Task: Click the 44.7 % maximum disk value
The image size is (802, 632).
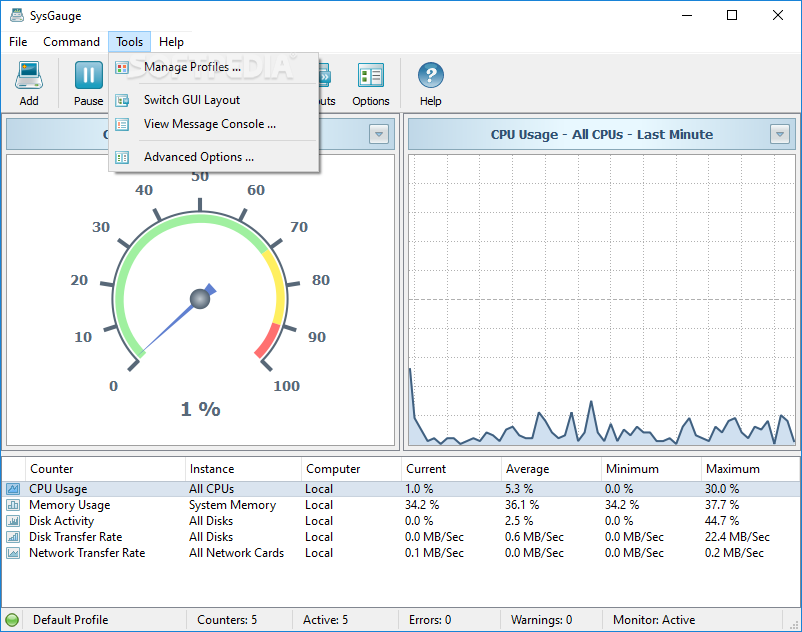Action: click(x=722, y=521)
